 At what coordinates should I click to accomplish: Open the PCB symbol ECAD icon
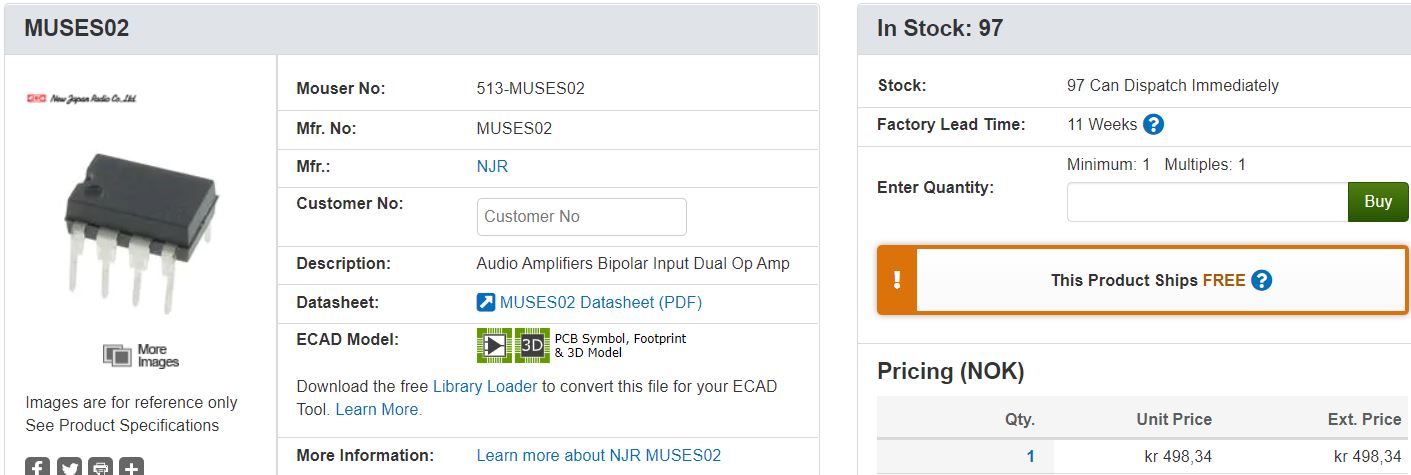[x=494, y=345]
